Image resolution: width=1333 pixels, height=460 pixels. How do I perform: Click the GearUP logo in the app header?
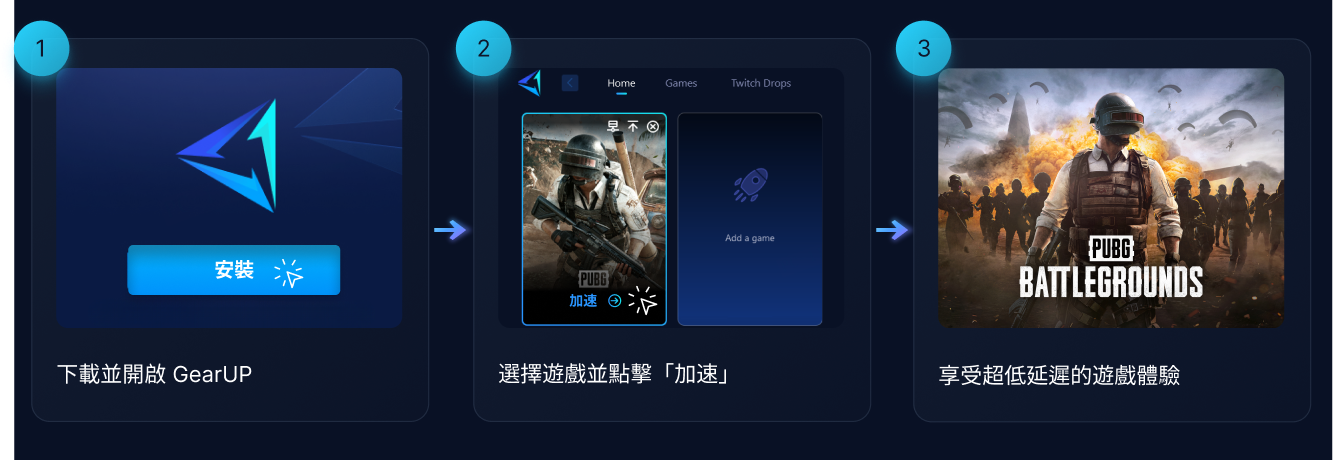(x=529, y=83)
